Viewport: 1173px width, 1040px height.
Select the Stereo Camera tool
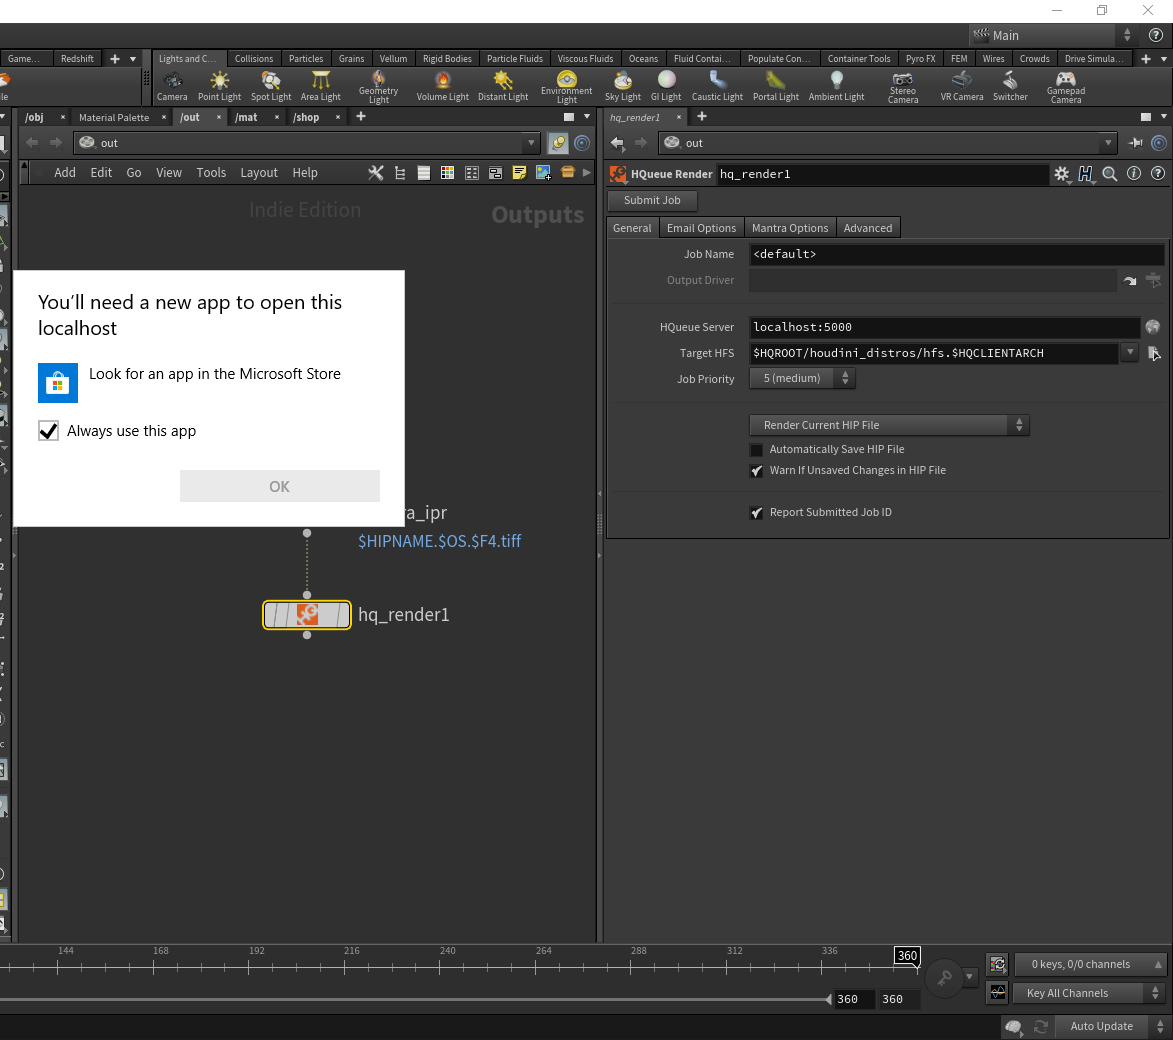[x=903, y=87]
